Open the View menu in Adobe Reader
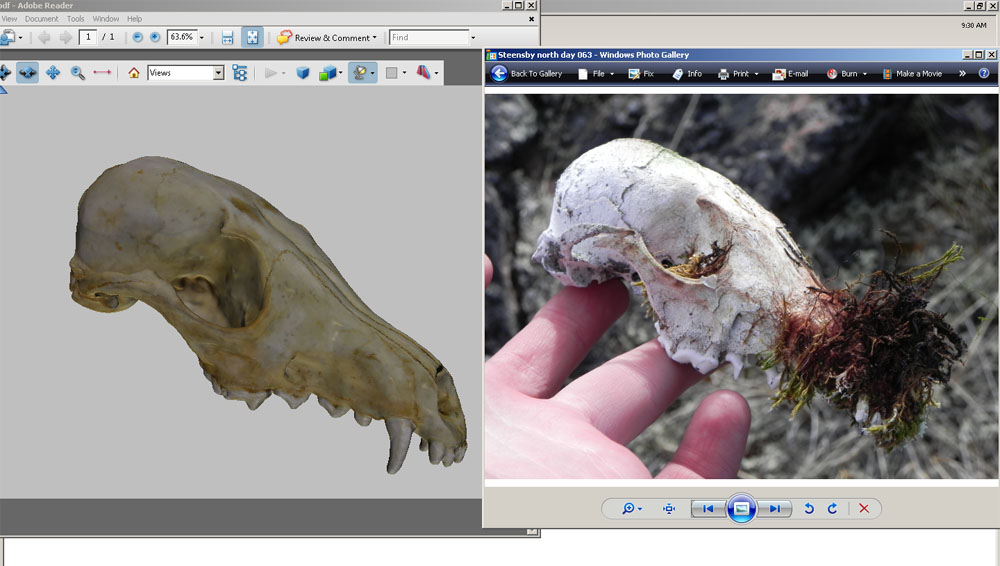The width and height of the screenshot is (1000, 566). tap(9, 19)
